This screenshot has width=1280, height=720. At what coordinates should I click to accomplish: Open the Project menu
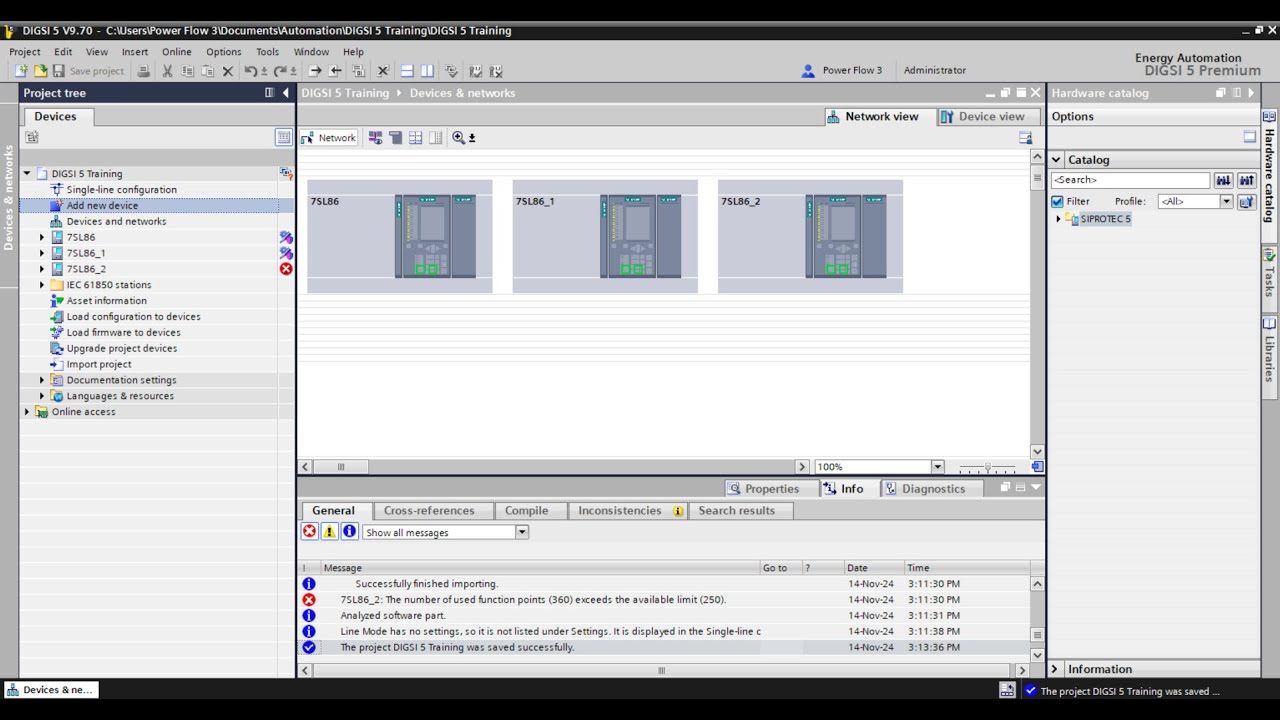(x=25, y=52)
